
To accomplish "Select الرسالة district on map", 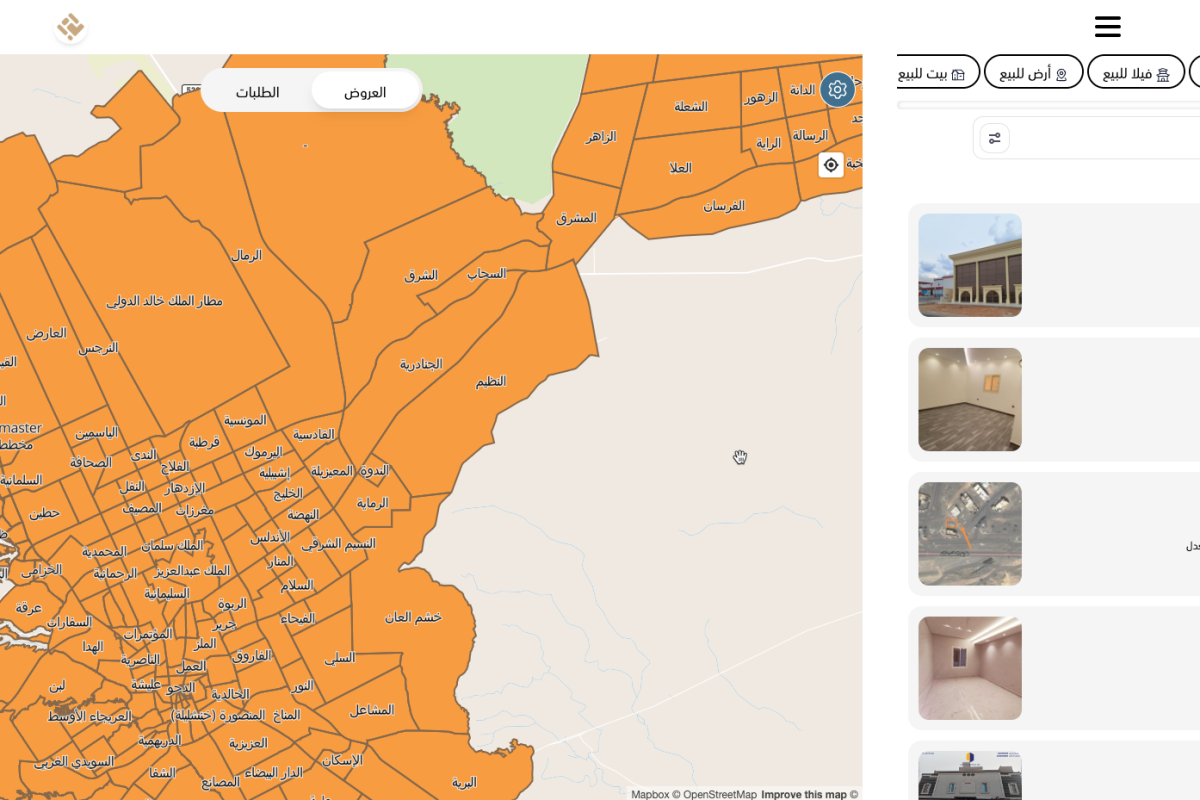I will pyautogui.click(x=810, y=135).
